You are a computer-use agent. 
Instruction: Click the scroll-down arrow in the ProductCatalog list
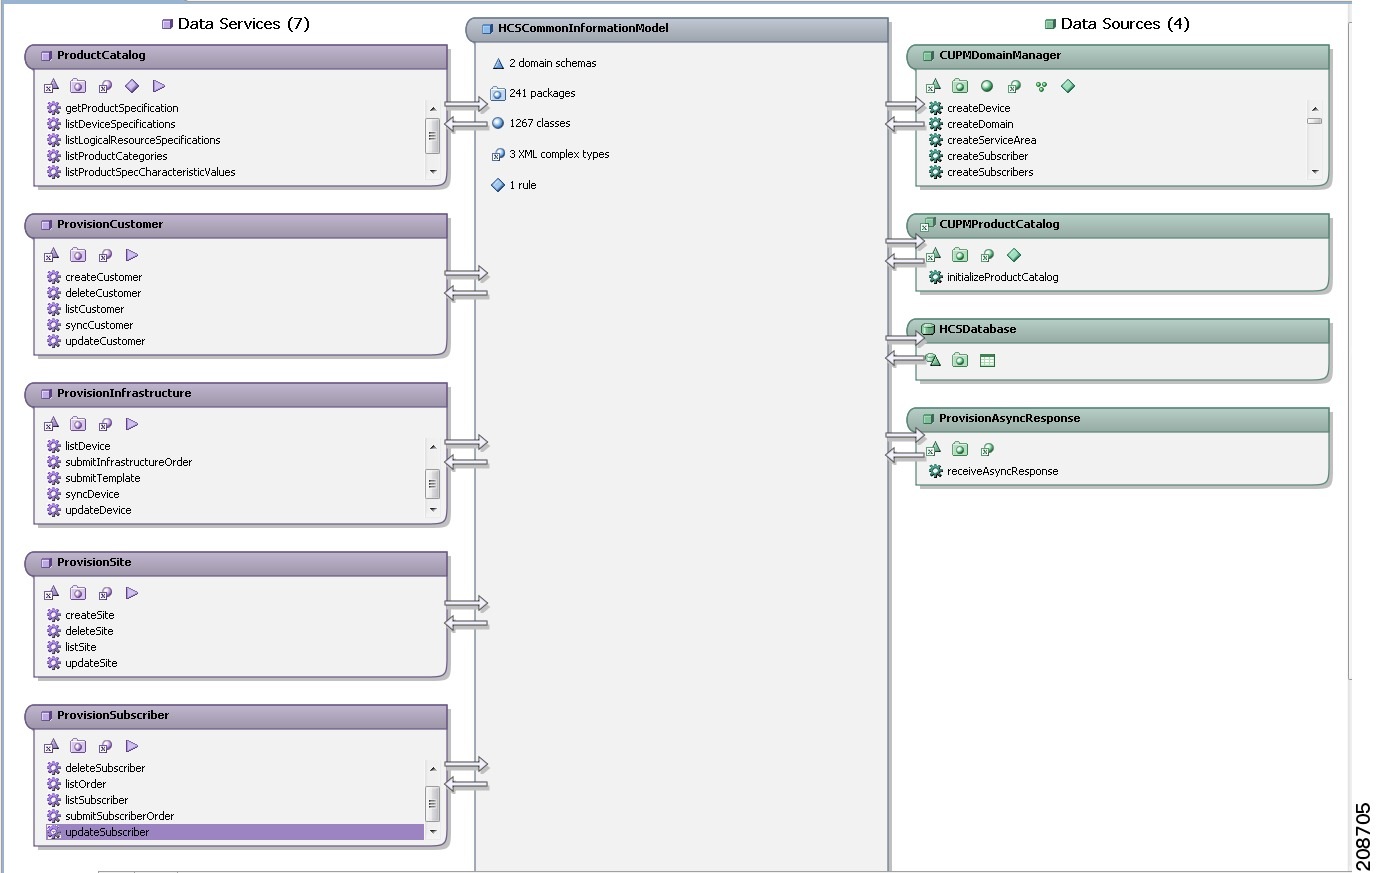coord(432,173)
